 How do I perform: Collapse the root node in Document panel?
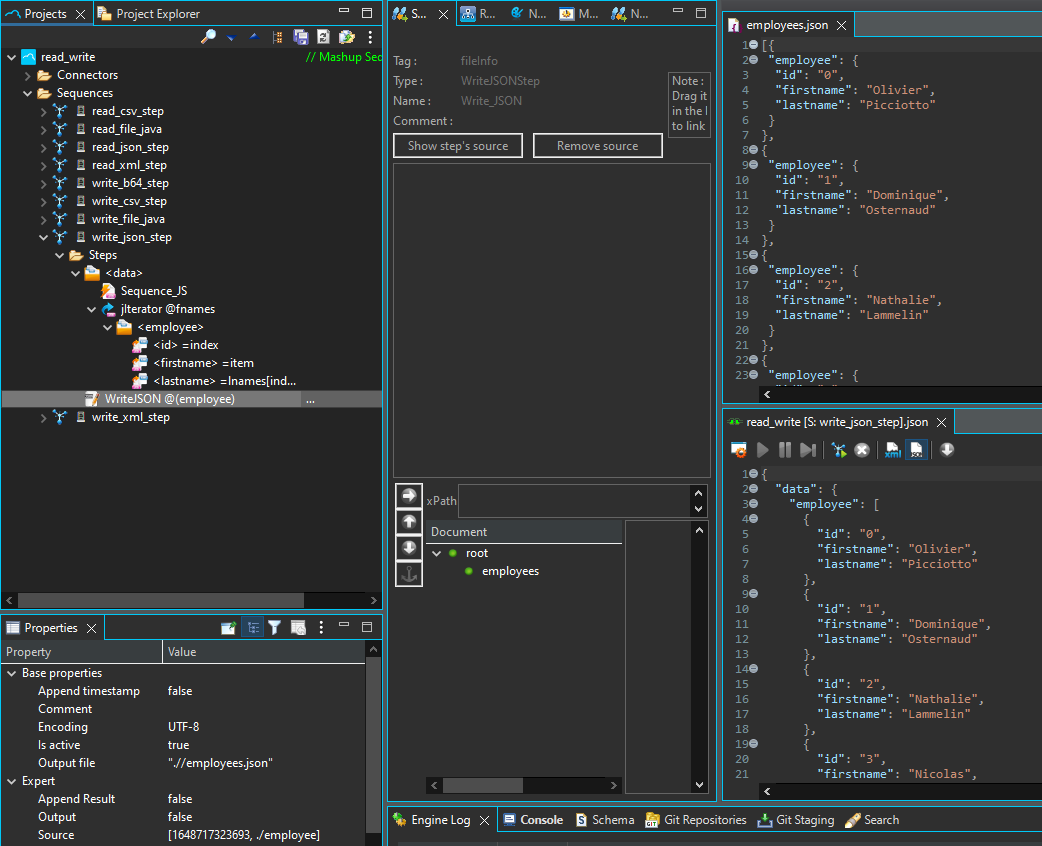(x=436, y=552)
